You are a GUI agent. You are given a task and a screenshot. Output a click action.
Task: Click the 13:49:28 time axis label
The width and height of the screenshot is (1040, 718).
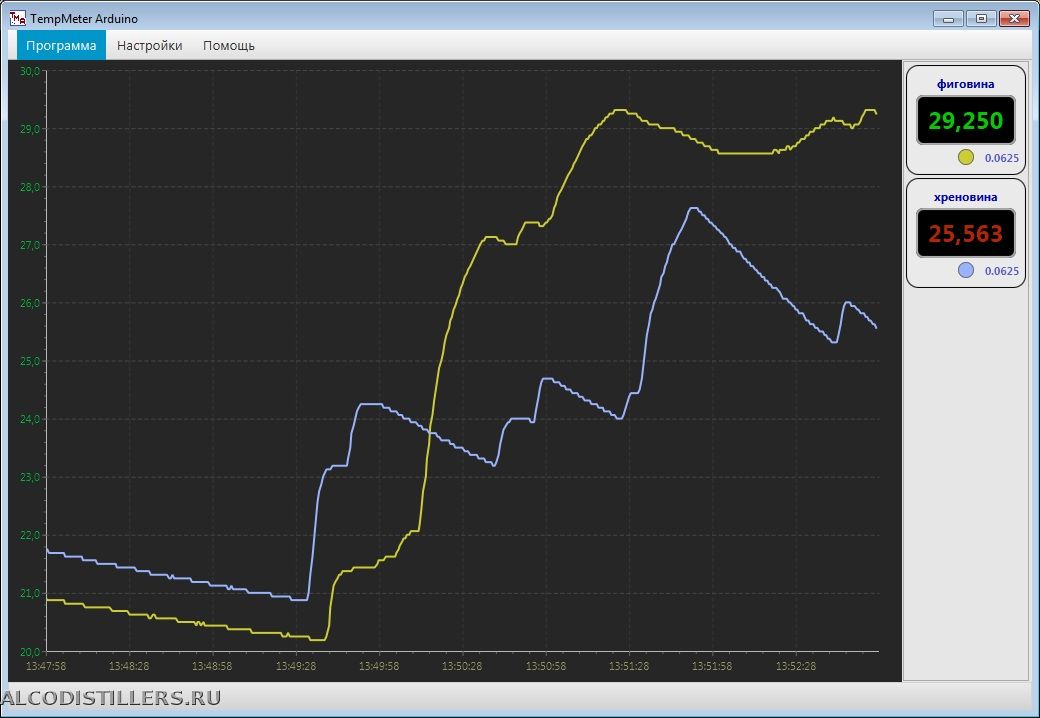point(296,666)
